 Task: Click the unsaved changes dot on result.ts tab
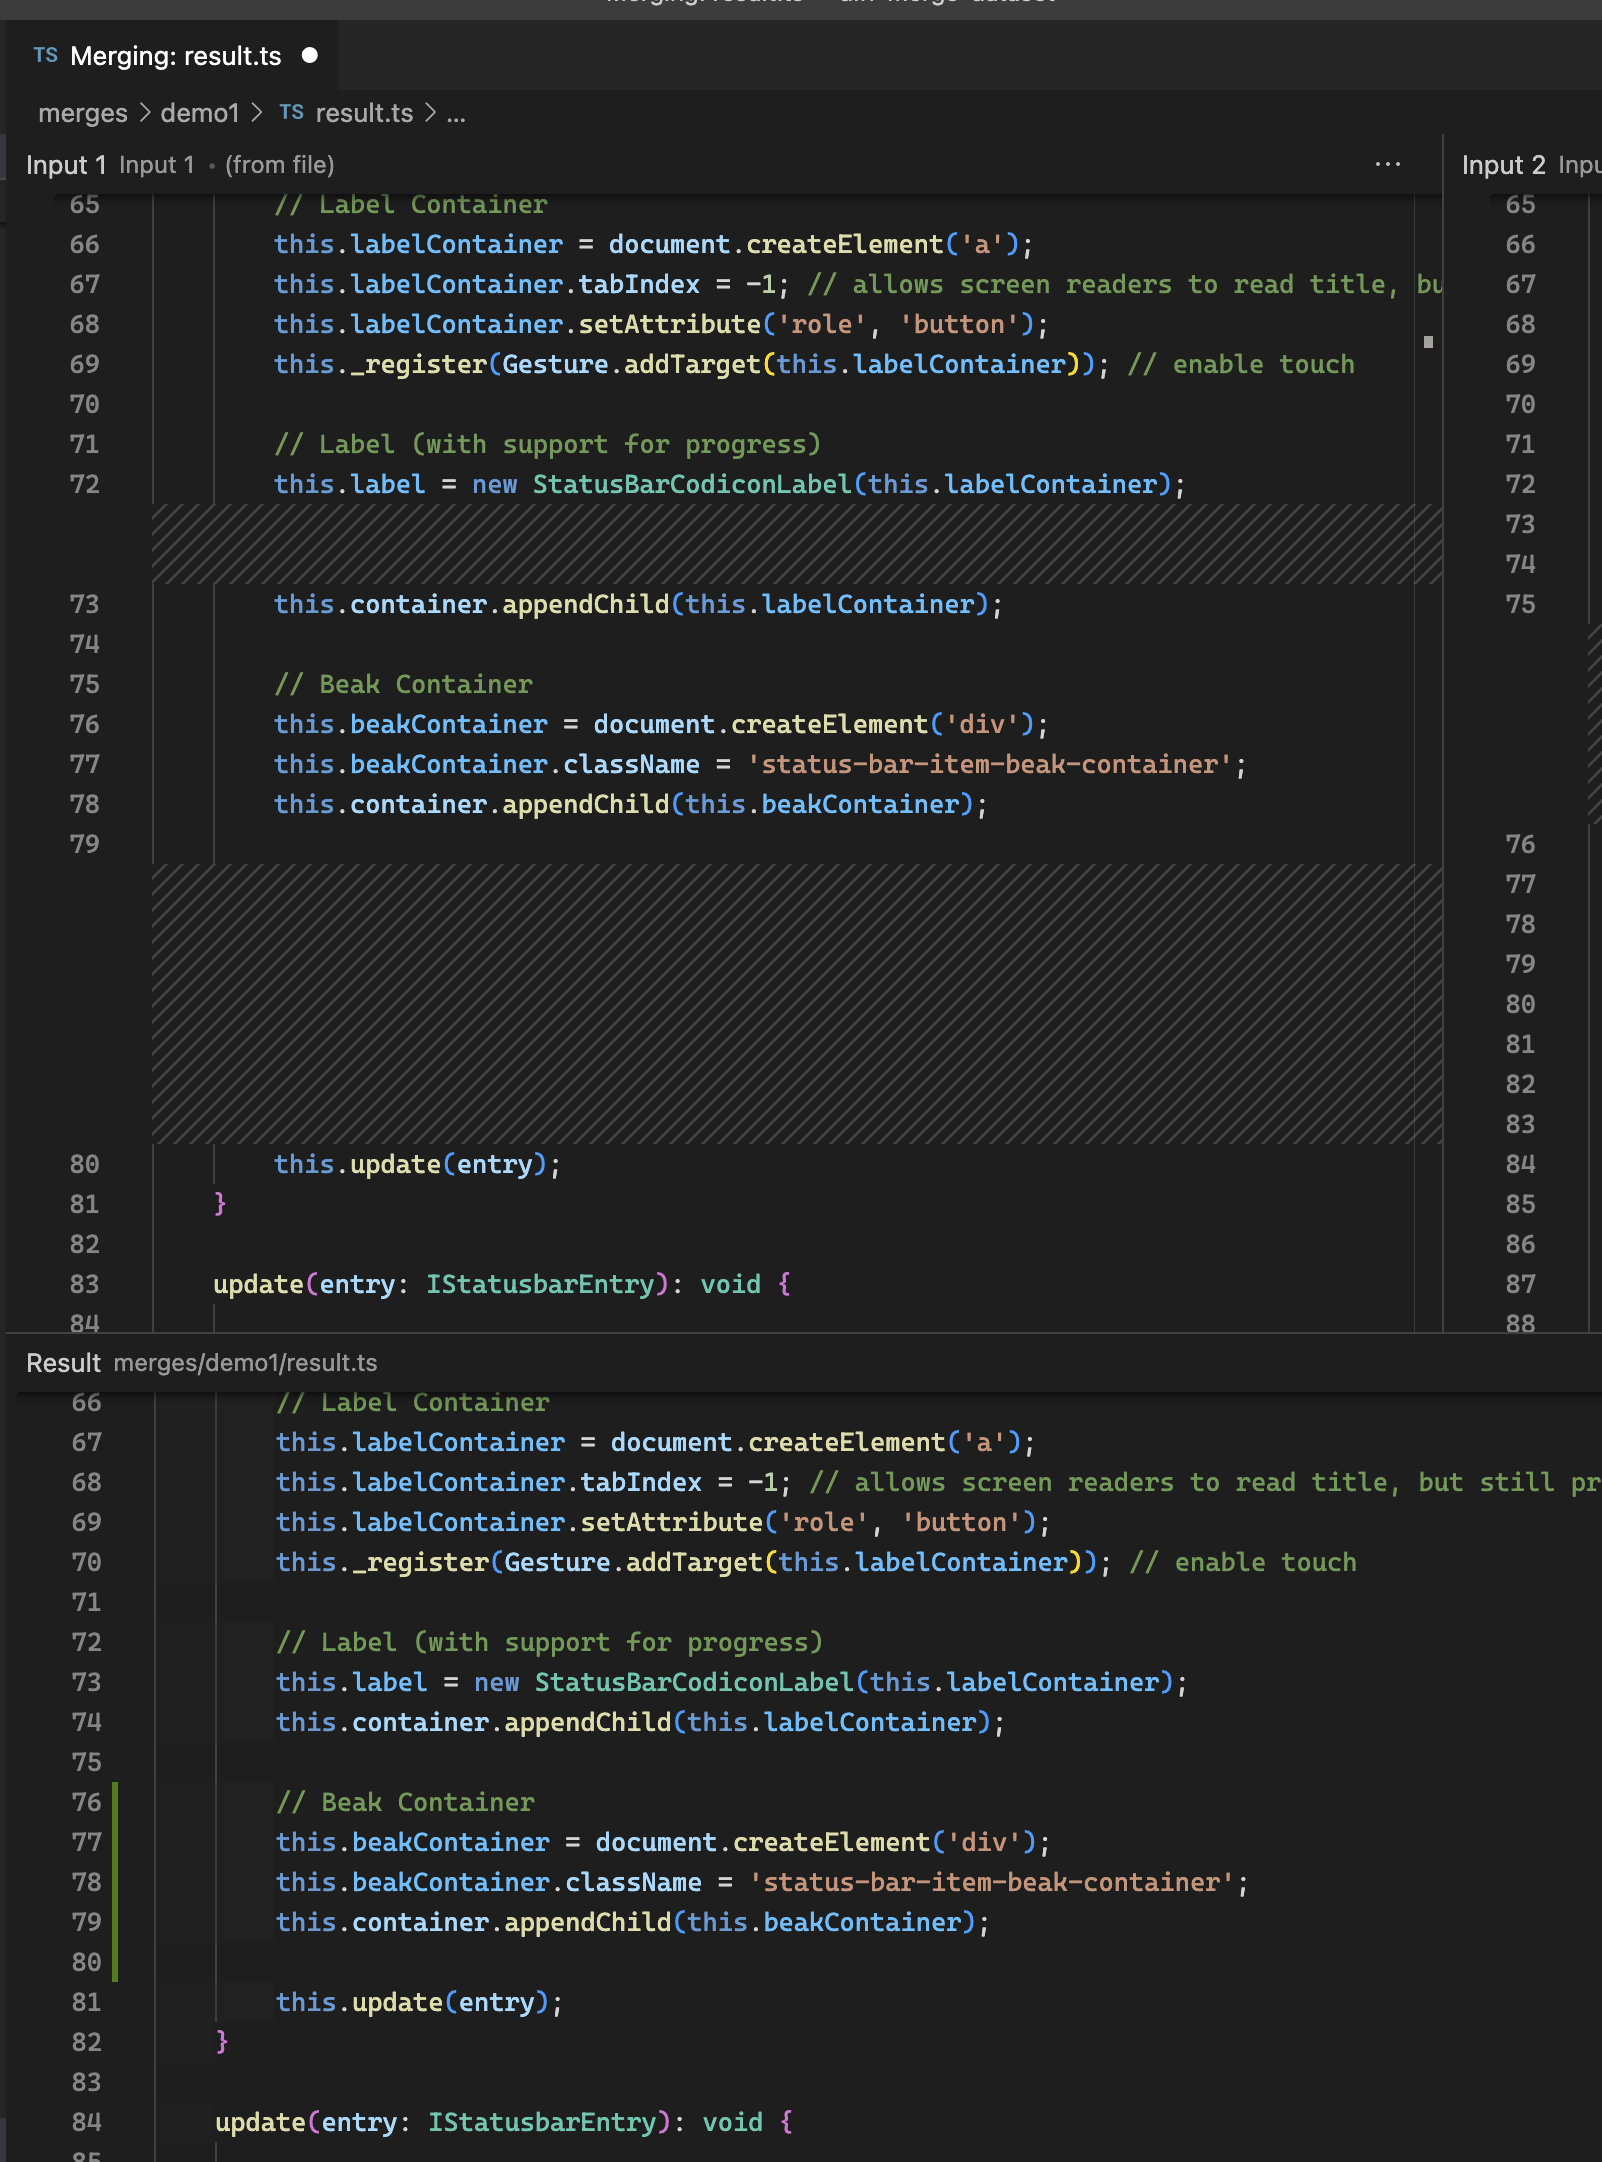[x=310, y=56]
